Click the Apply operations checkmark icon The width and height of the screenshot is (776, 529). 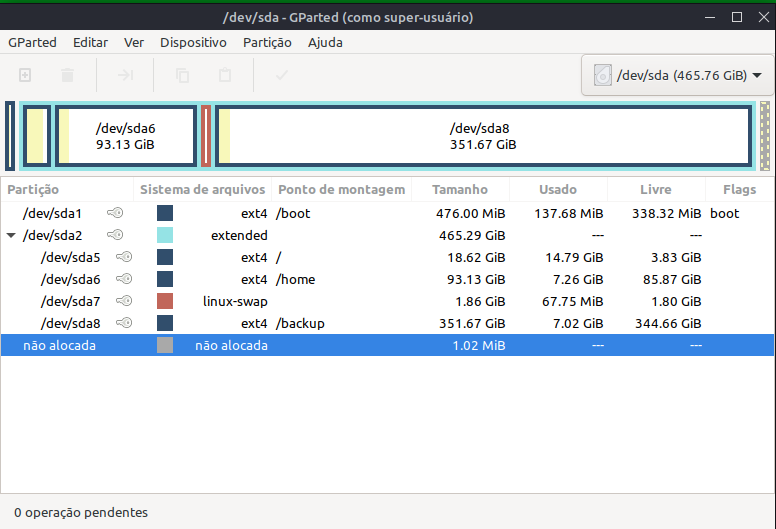tap(282, 75)
